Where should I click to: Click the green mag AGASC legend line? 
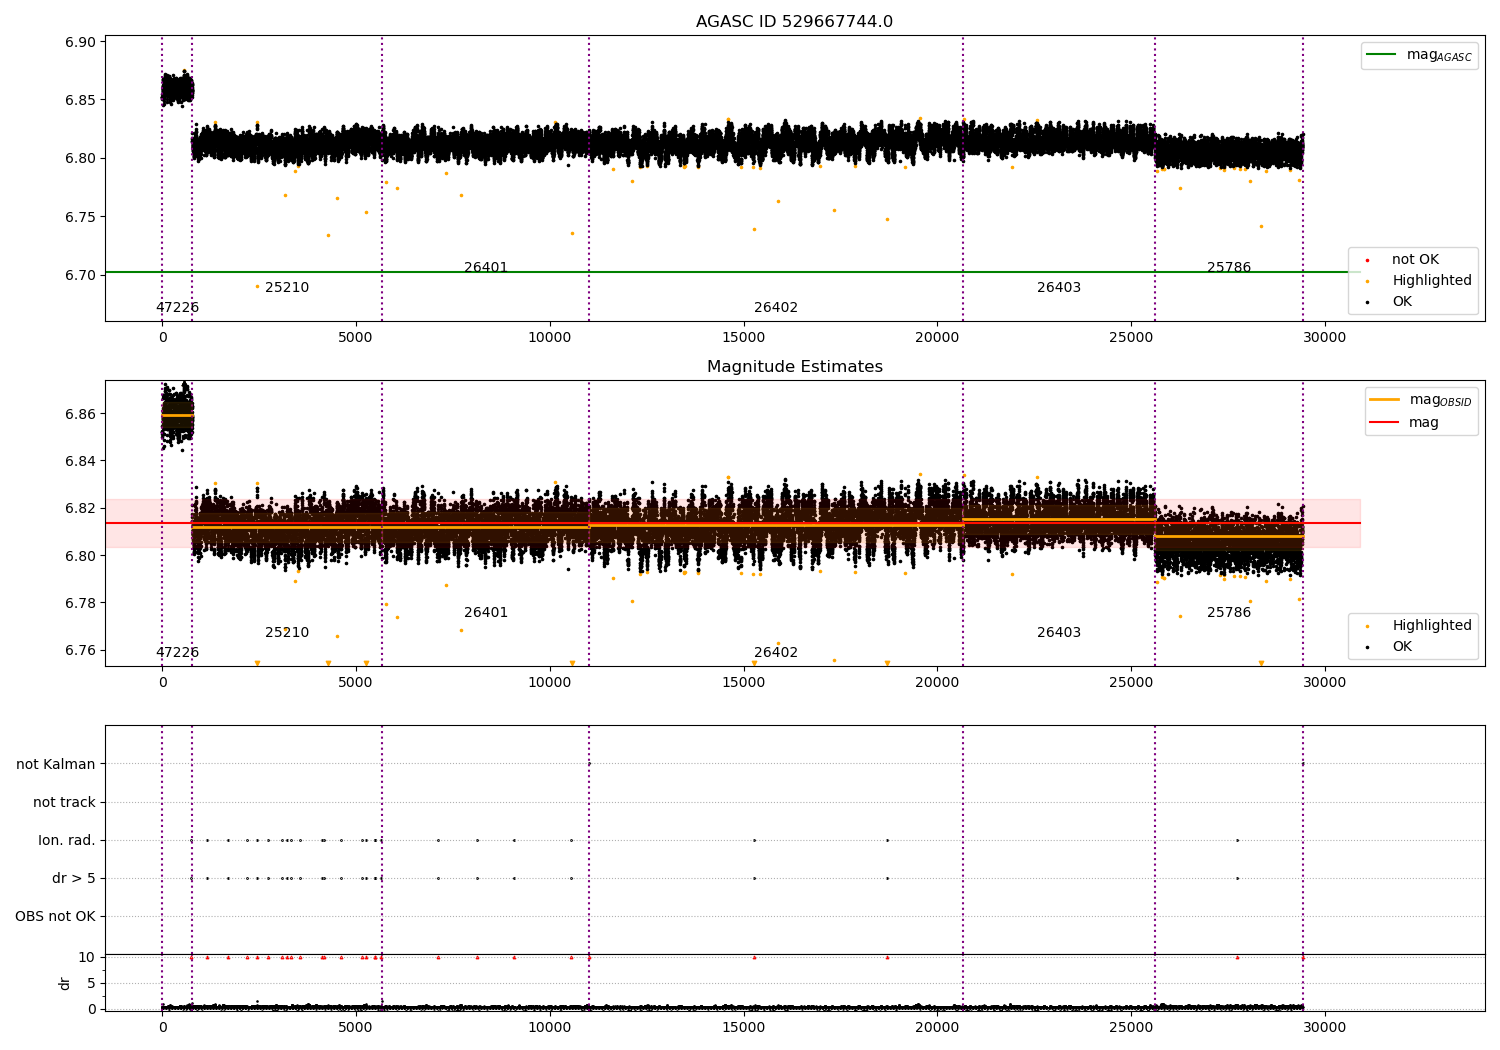pos(1381,55)
